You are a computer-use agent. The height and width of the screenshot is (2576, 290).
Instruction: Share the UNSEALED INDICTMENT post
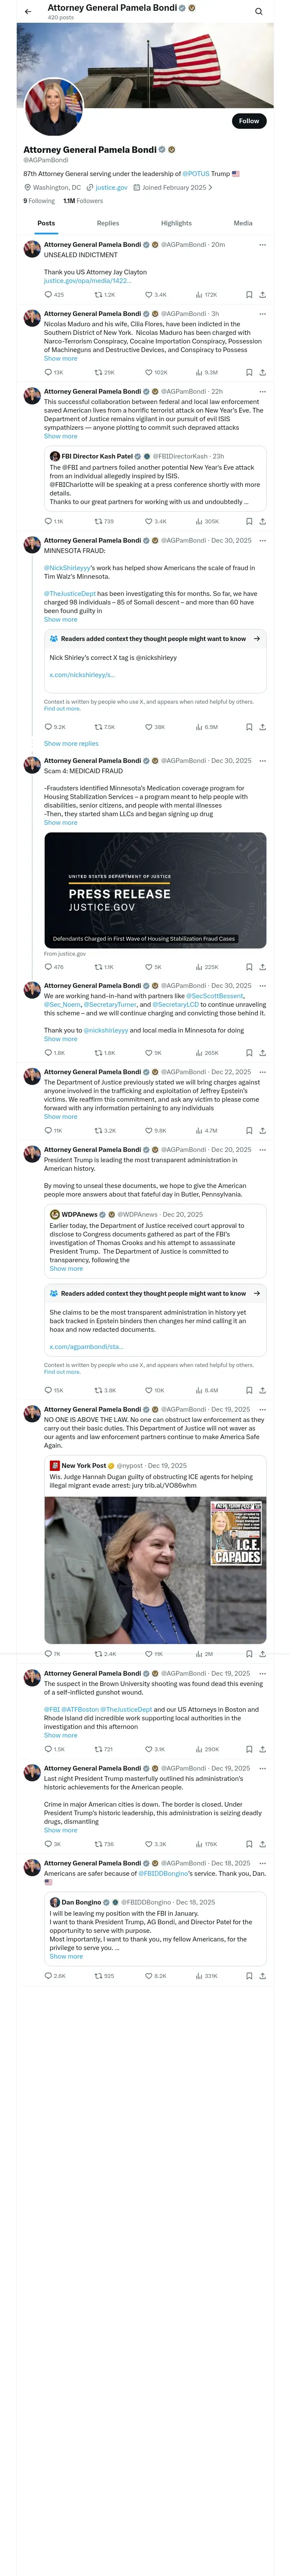262,295
